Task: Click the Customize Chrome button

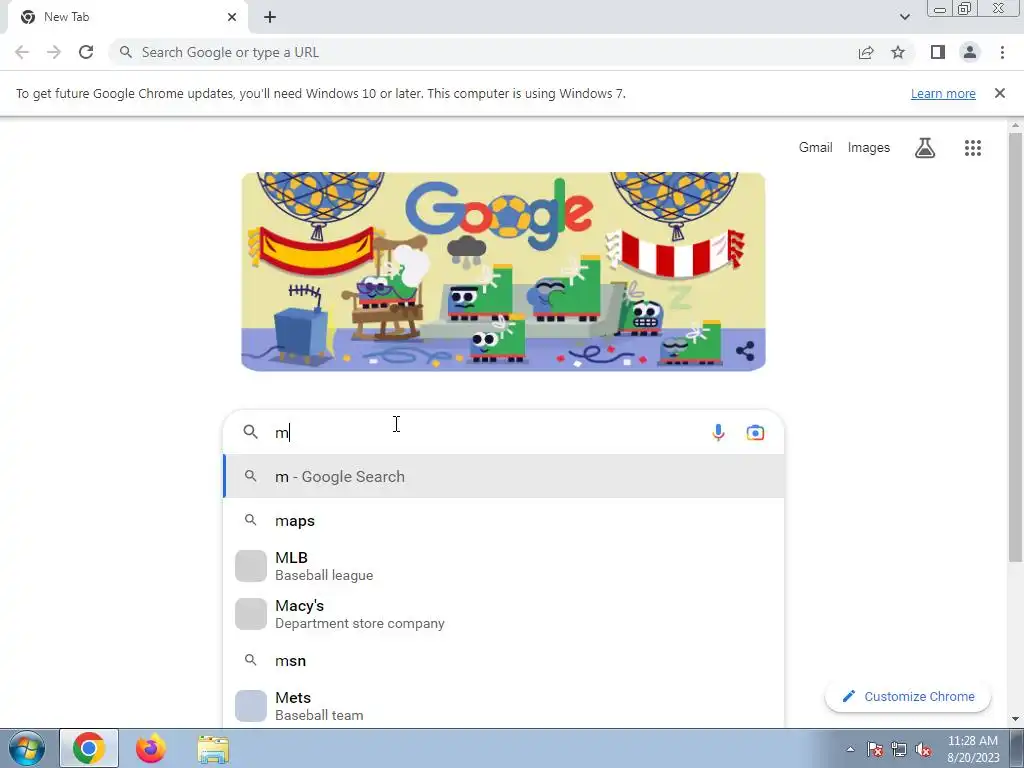Action: [908, 696]
